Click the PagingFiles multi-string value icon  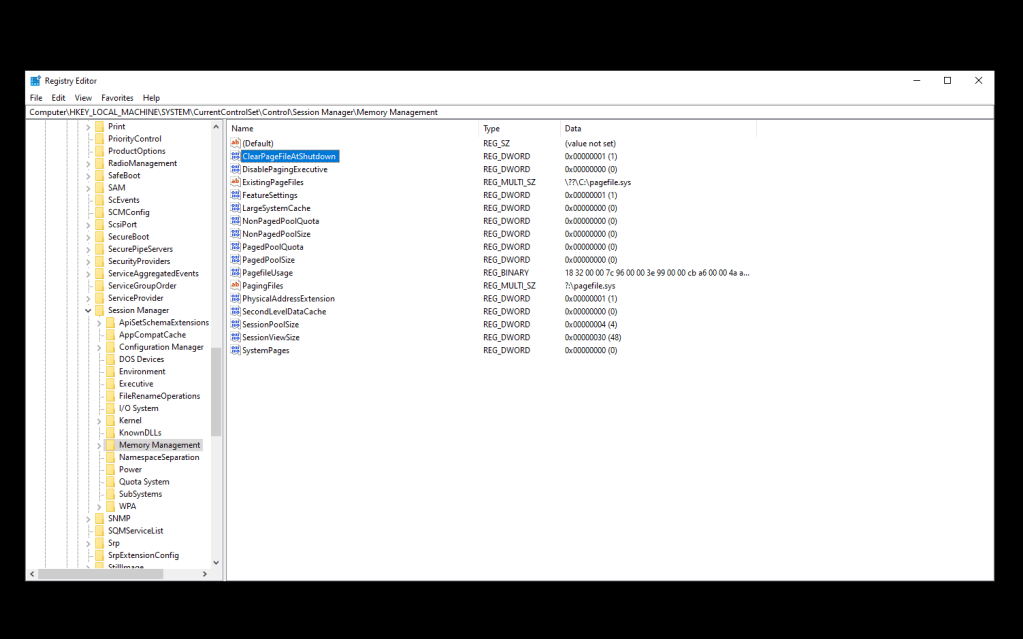click(x=235, y=286)
